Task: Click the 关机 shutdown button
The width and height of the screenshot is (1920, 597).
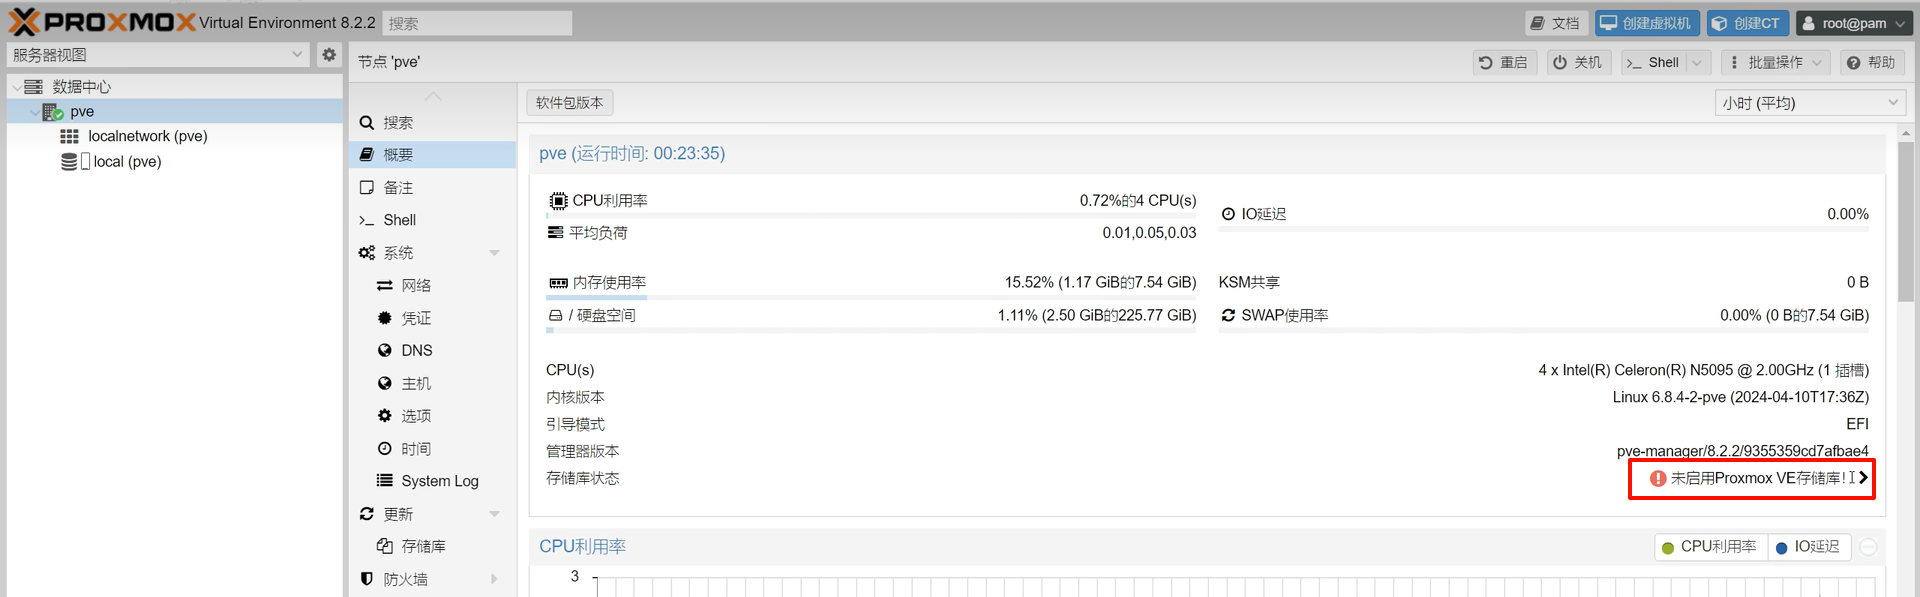Action: coord(1578,62)
